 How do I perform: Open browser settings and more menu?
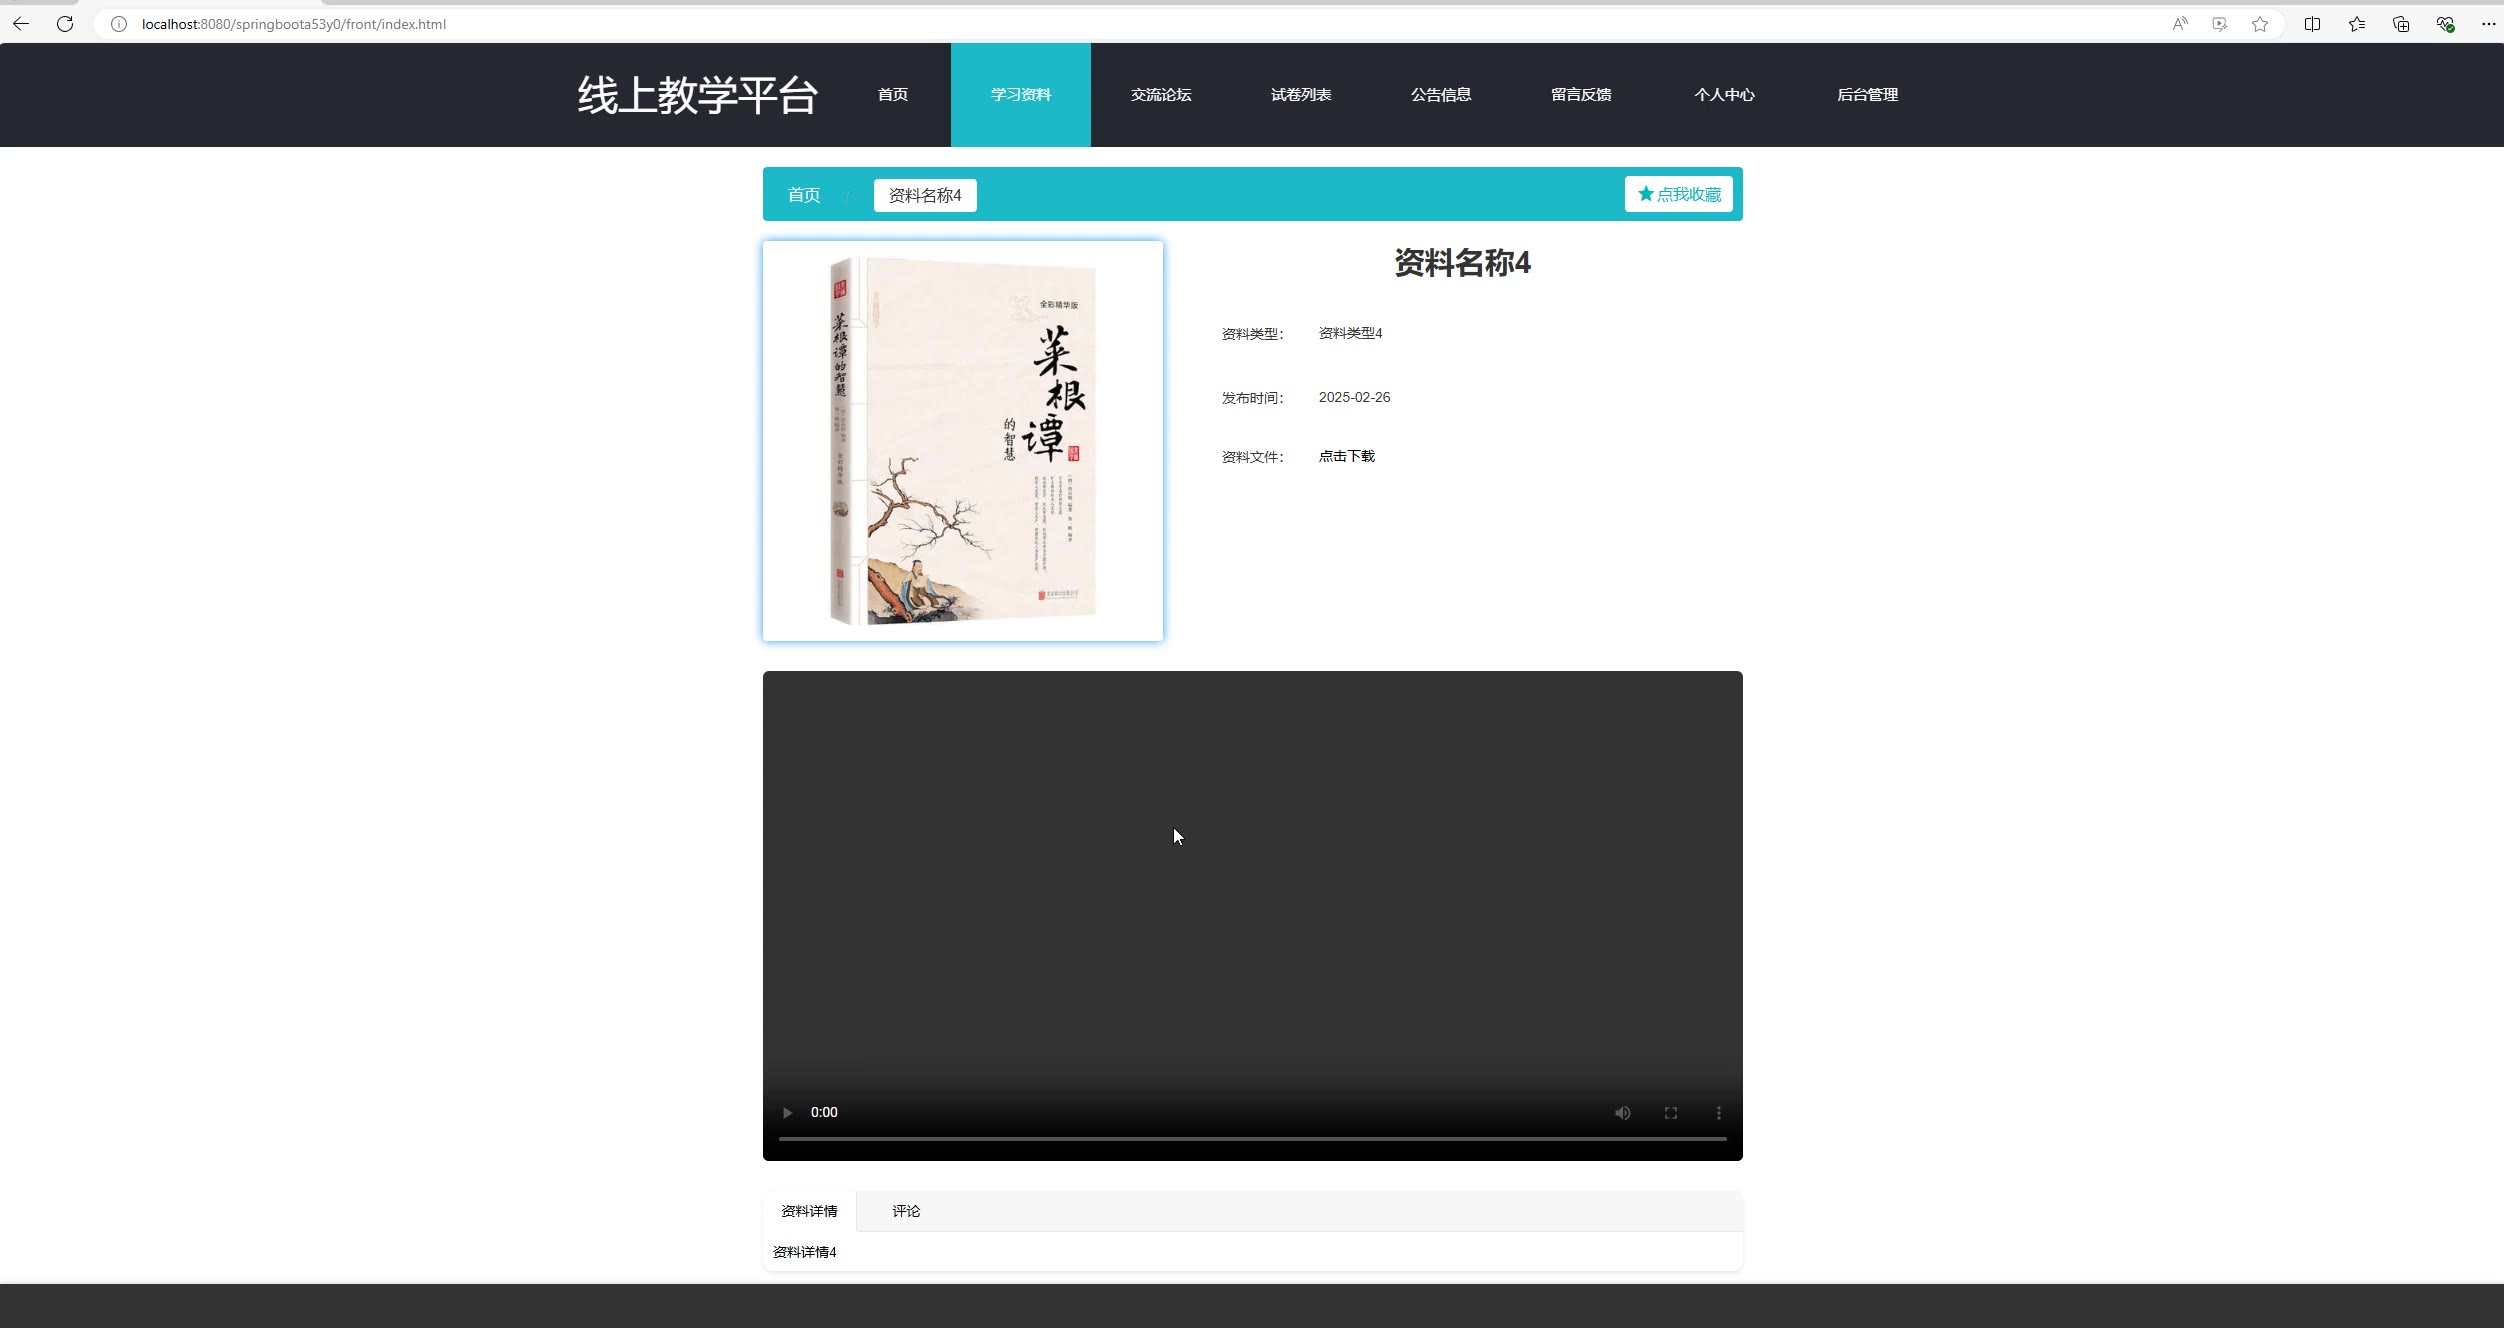pyautogui.click(x=2488, y=24)
